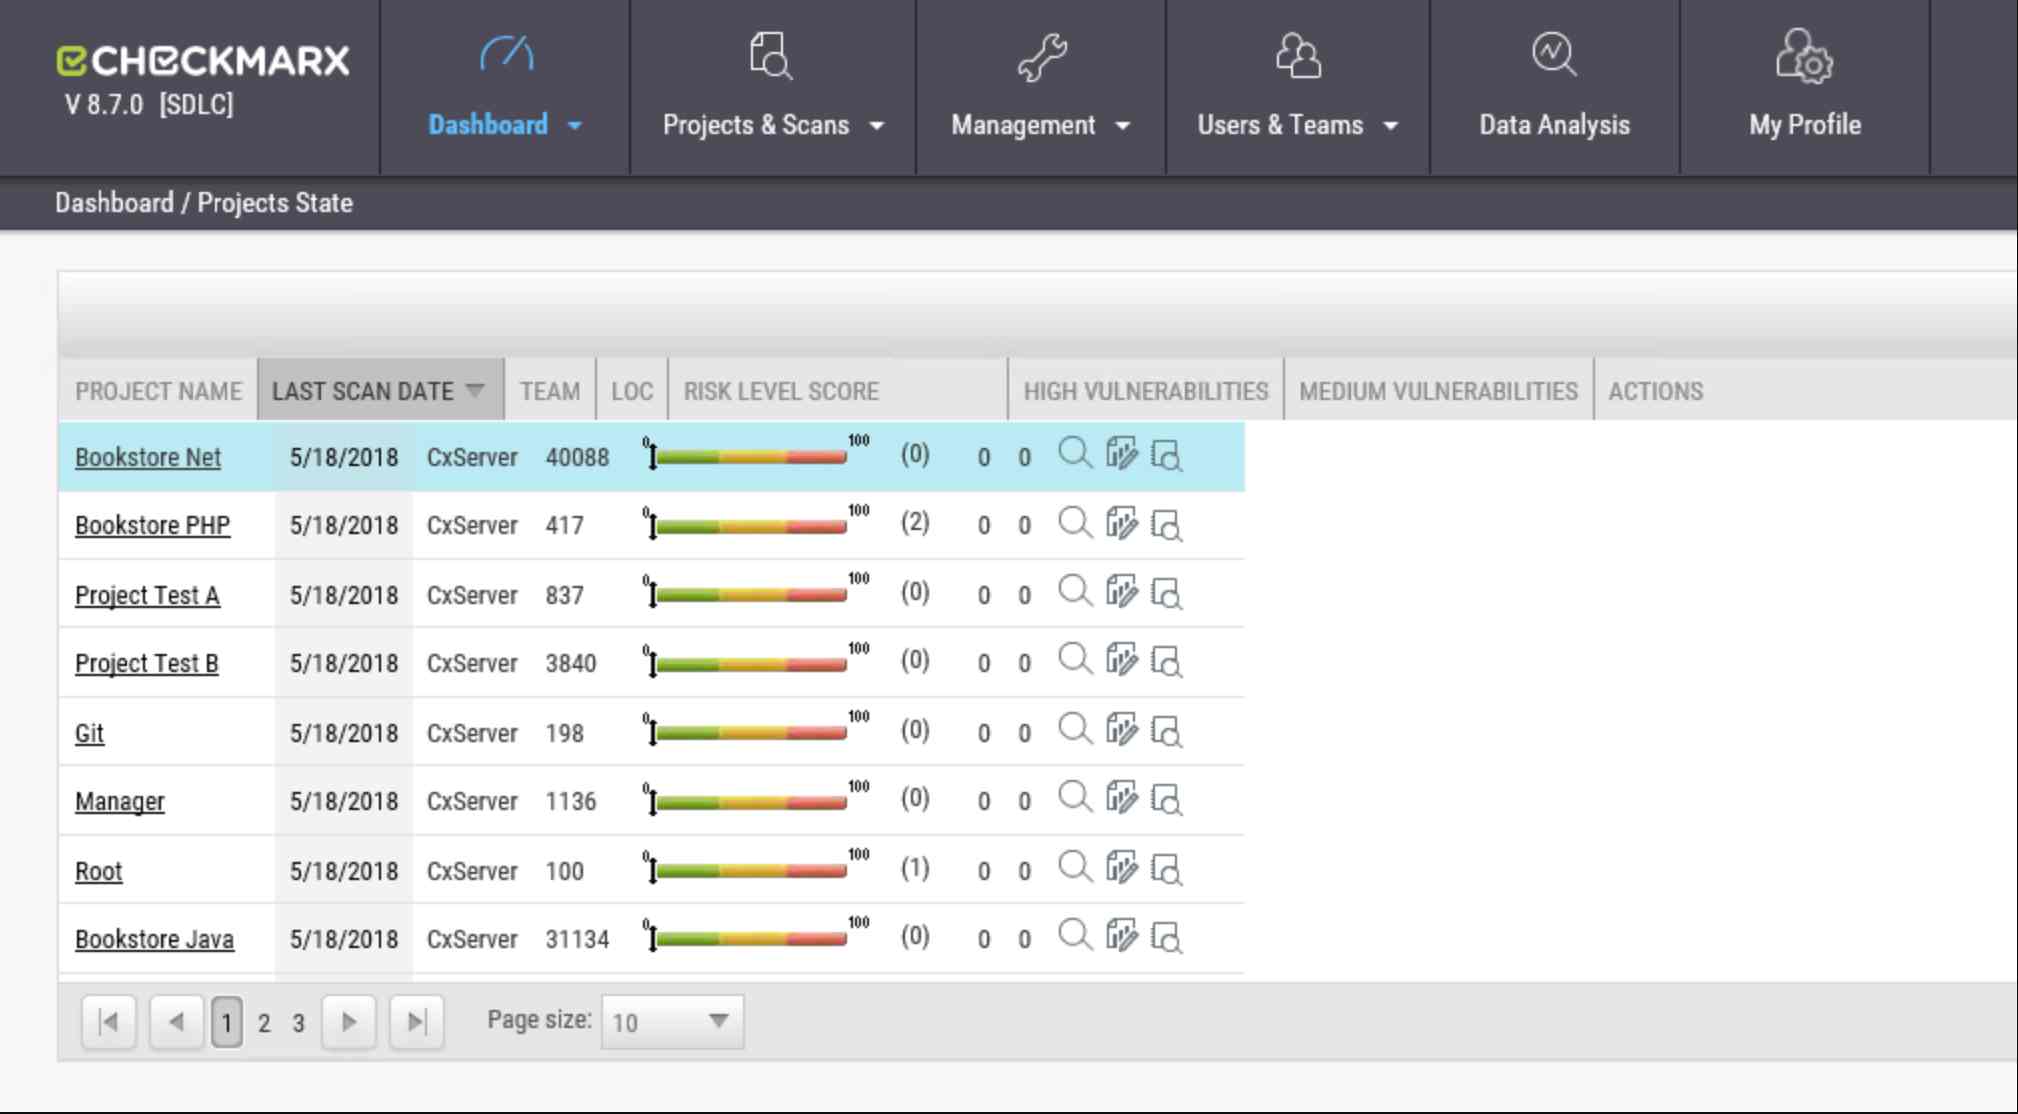Click risk level score bar for Root
The height and width of the screenshot is (1114, 2018).
[x=750, y=872]
